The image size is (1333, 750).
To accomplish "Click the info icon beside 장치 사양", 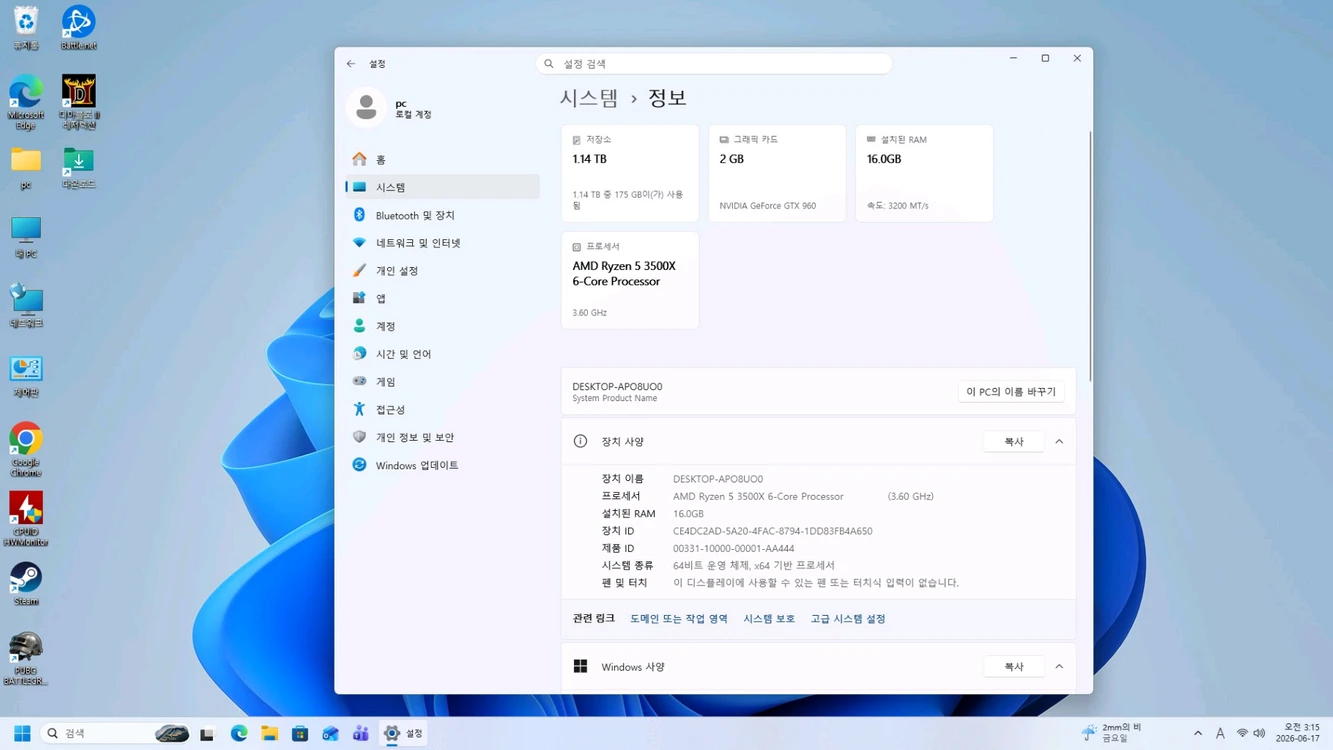I will point(580,441).
